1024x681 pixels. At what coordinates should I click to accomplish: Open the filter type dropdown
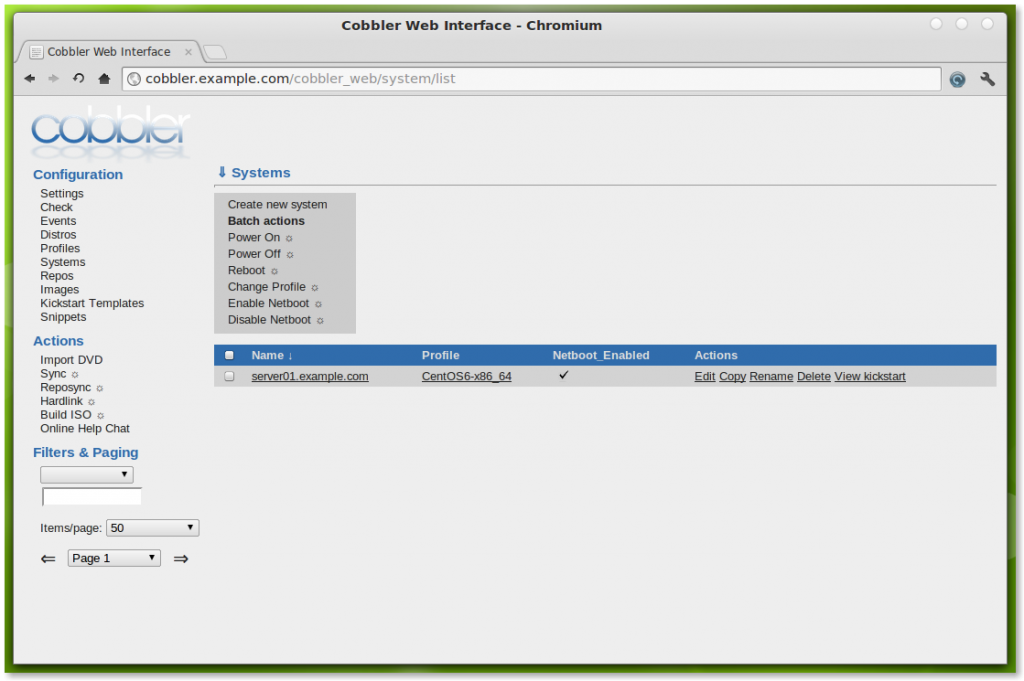pos(87,475)
